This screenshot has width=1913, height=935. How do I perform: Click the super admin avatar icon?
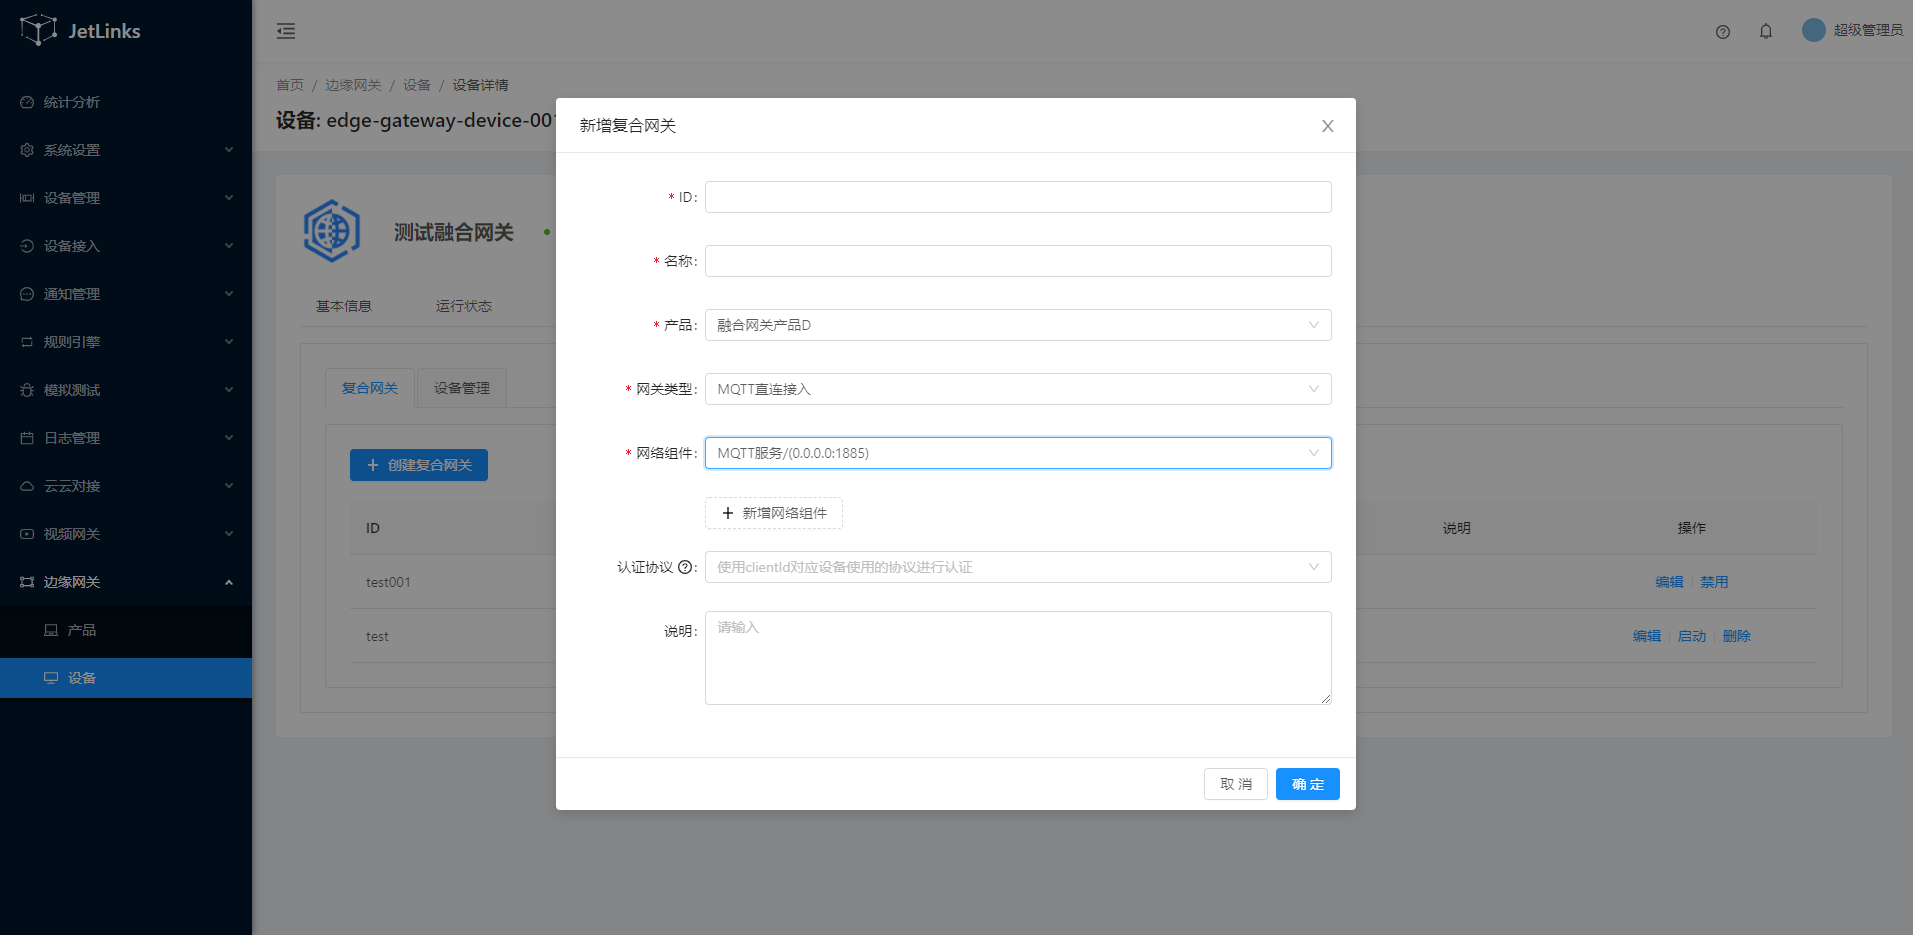[1813, 30]
